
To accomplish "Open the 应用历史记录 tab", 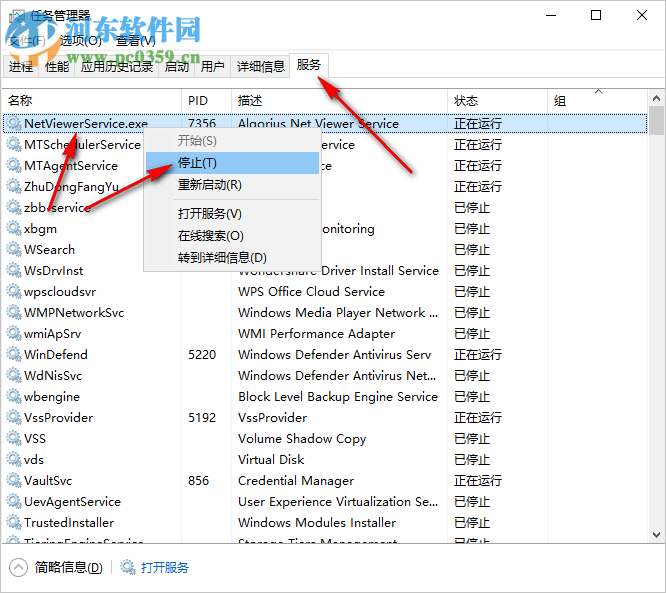I will coord(117,67).
